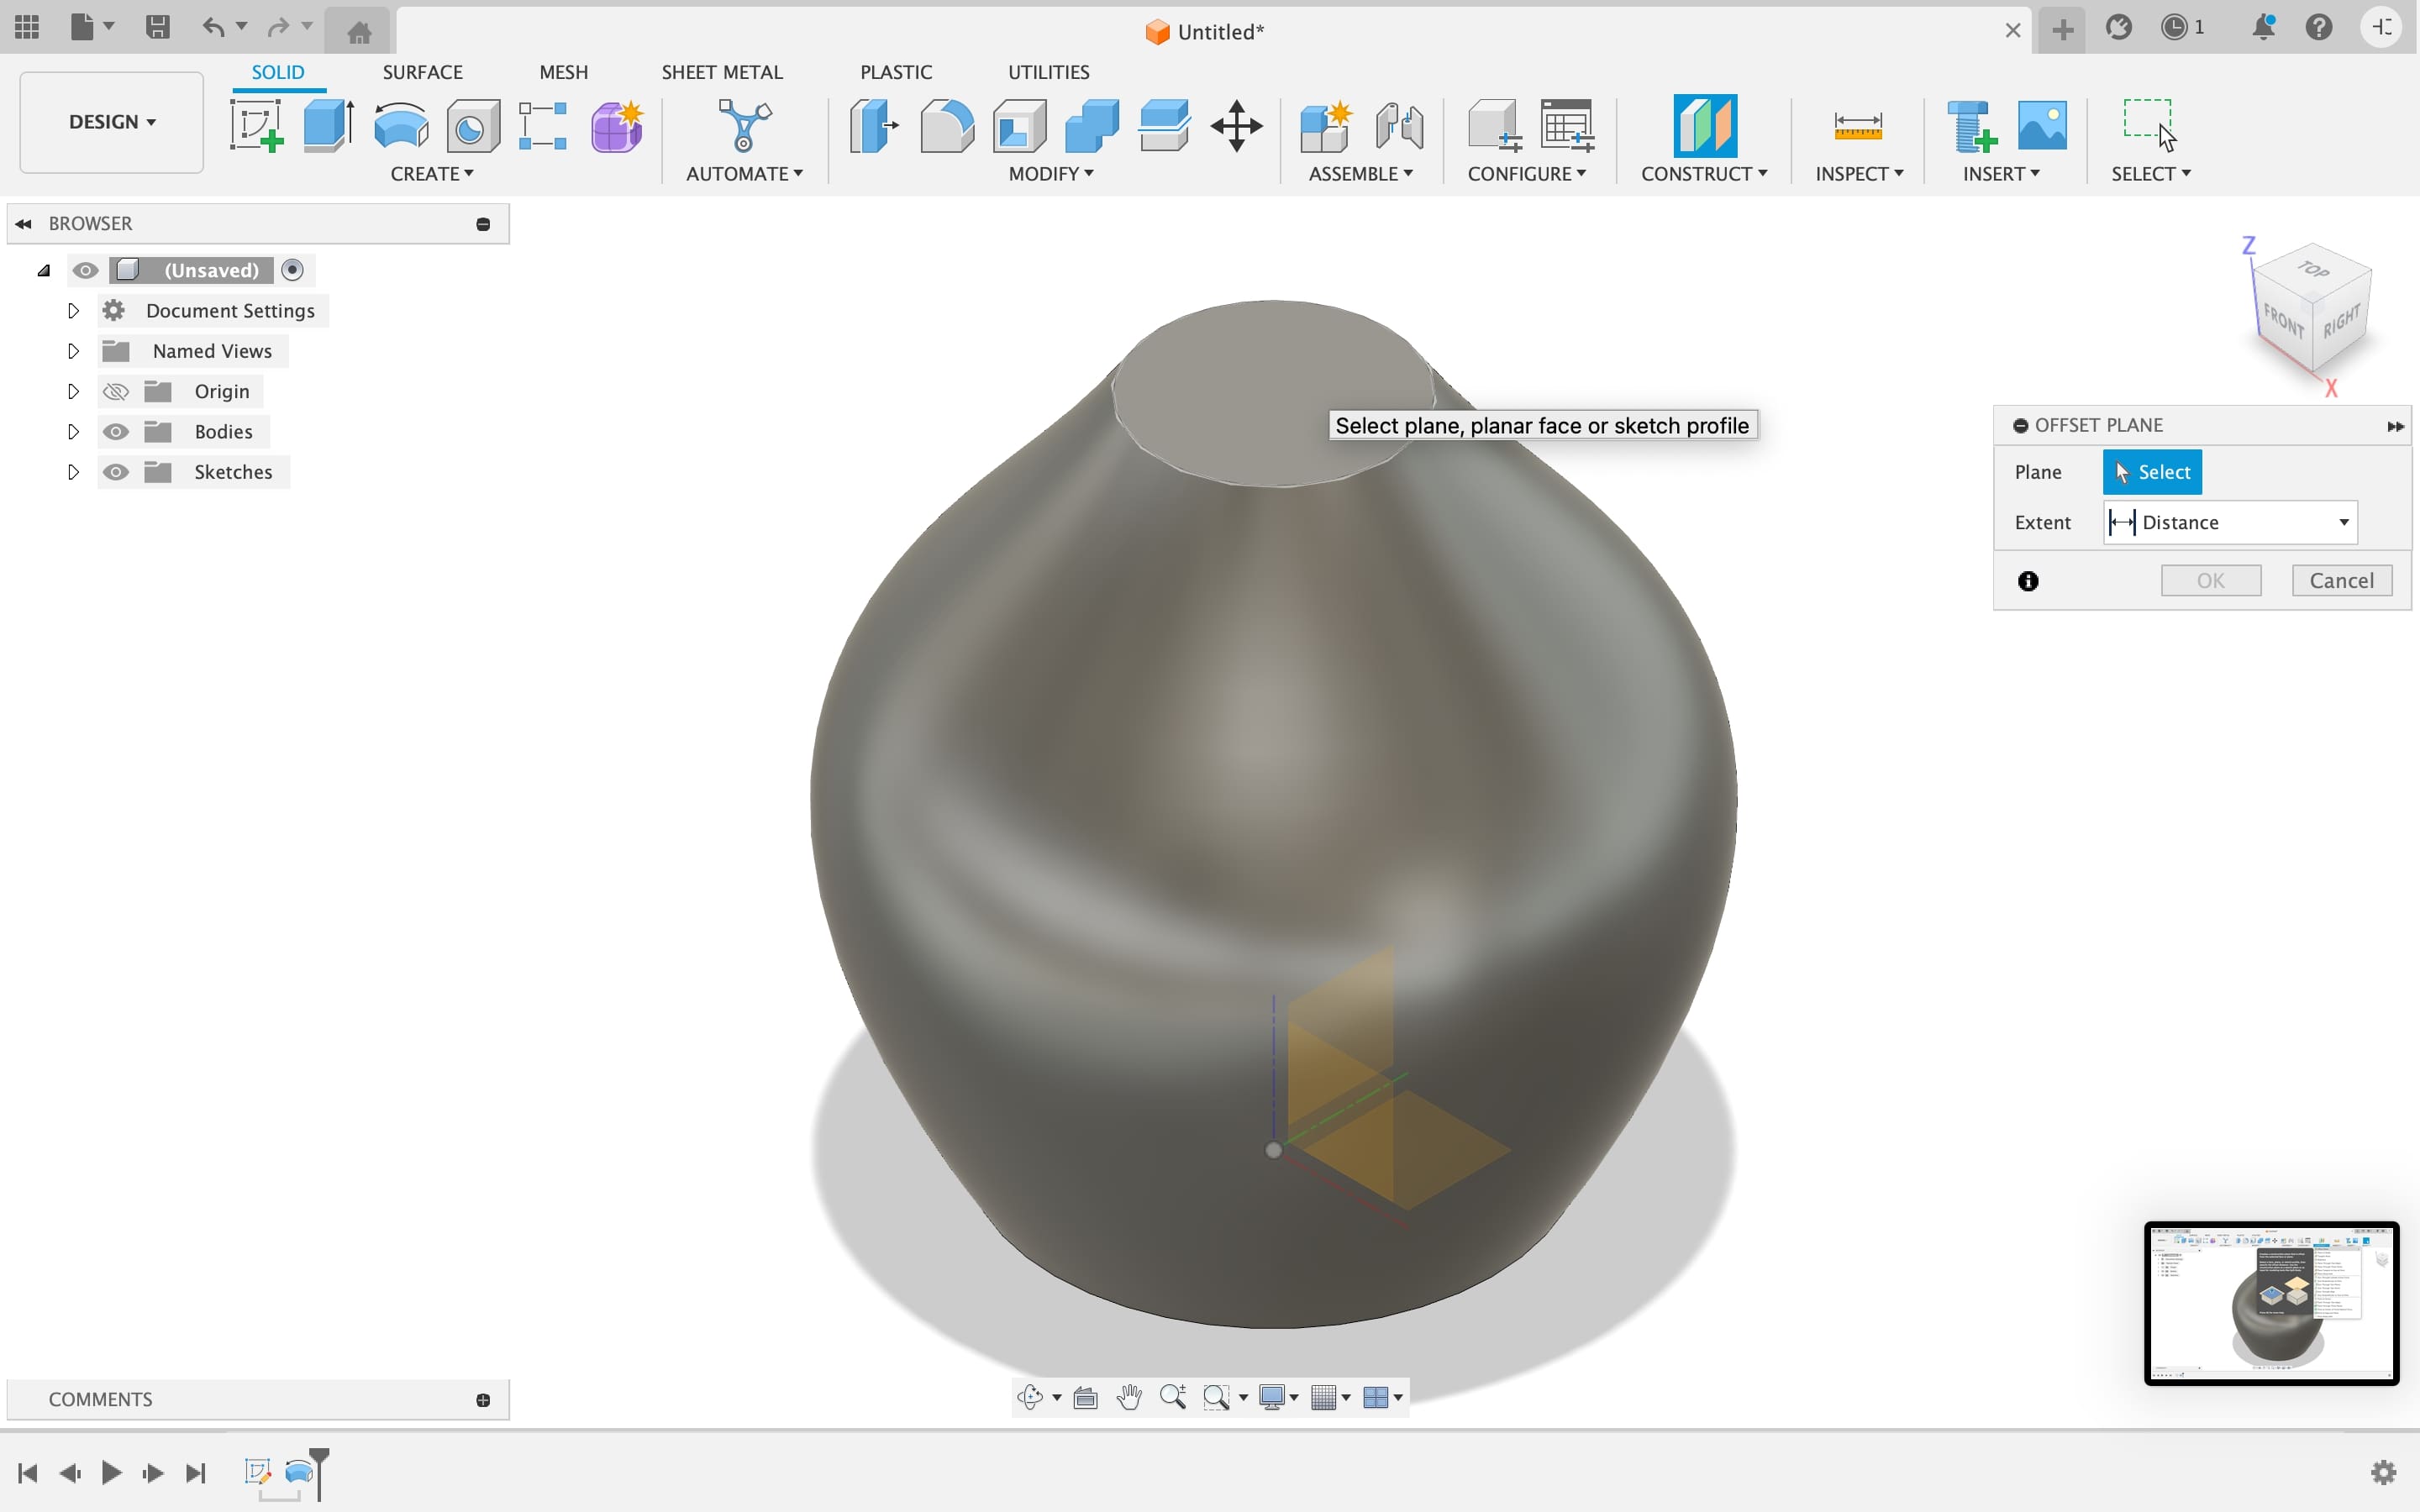This screenshot has height=1512, width=2420.
Task: Expand the Sketches folder node
Action: [x=73, y=472]
